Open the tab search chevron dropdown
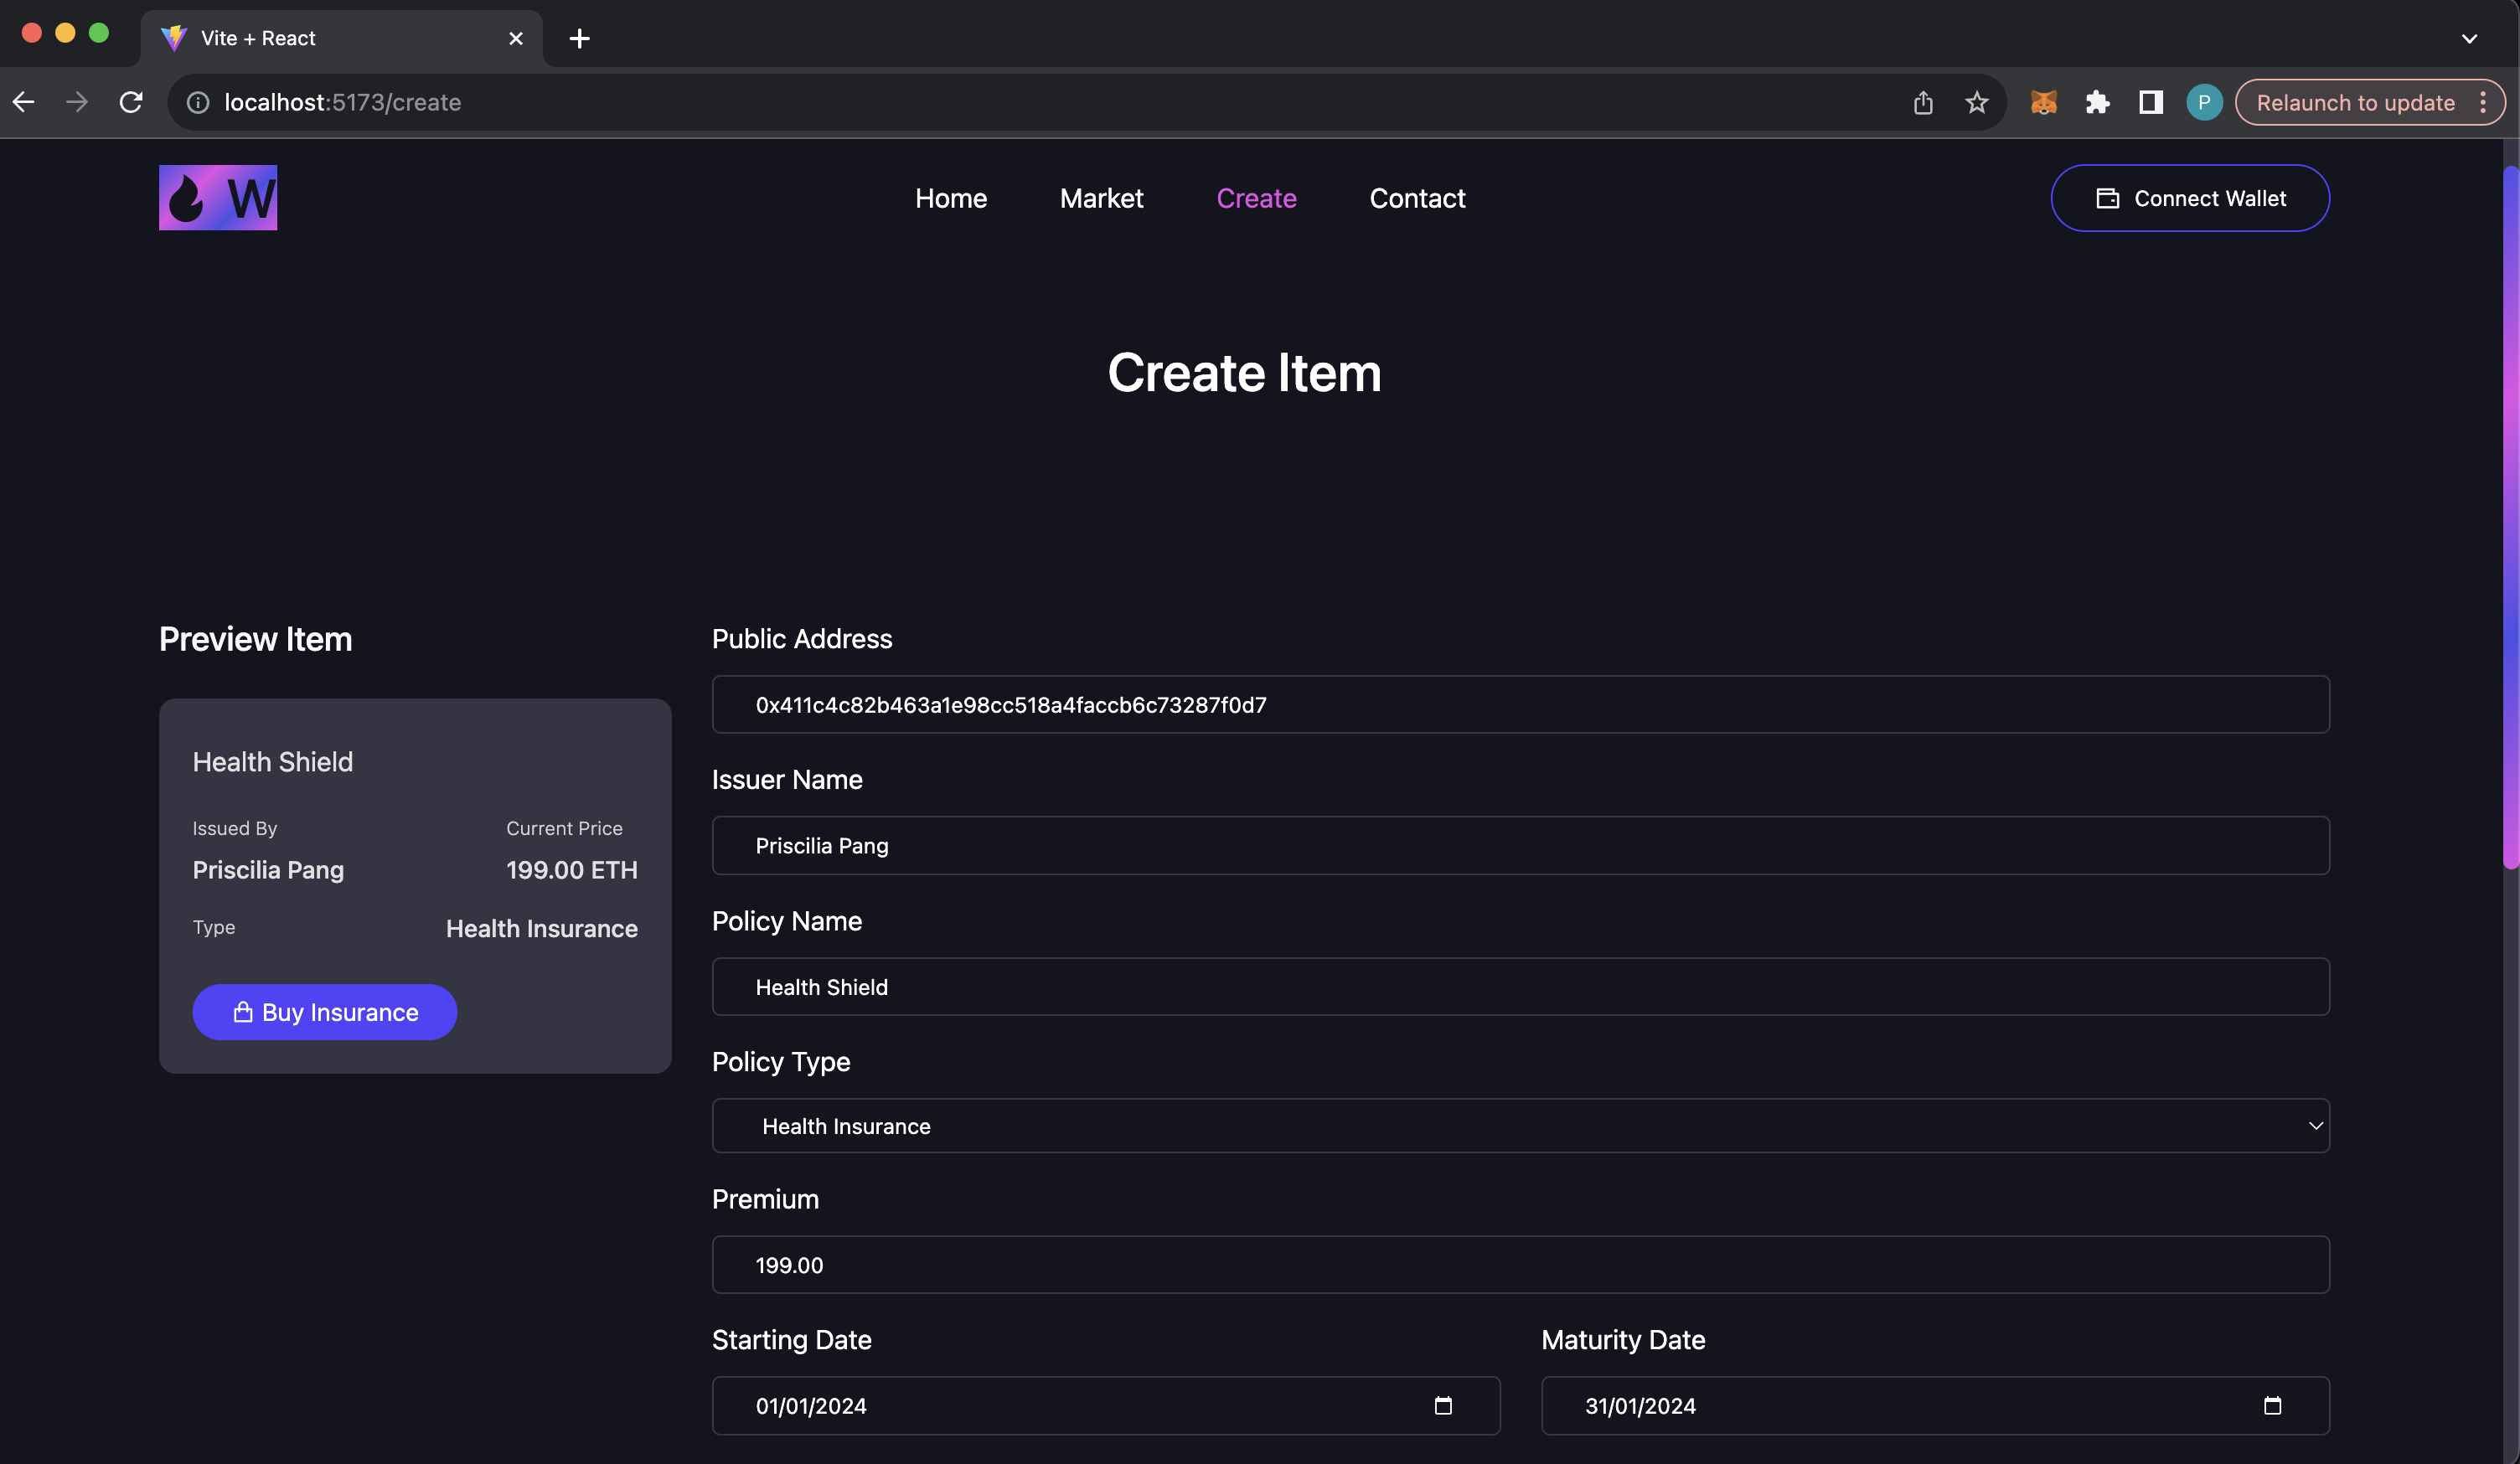The image size is (2520, 1464). click(x=2468, y=38)
